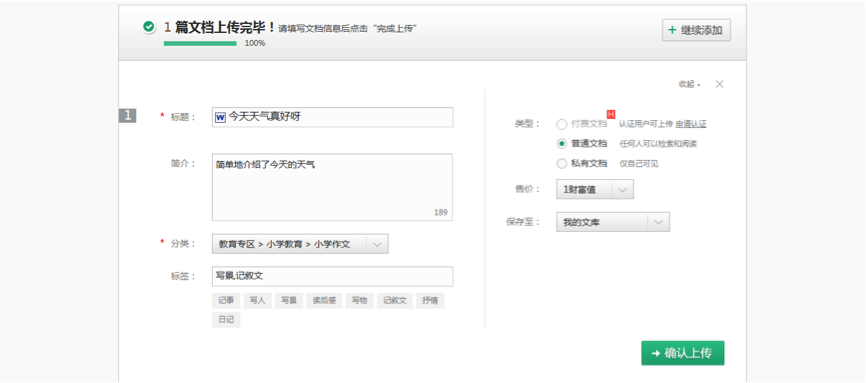Click the 标题 input field
866x383 pixels.
click(x=332, y=117)
